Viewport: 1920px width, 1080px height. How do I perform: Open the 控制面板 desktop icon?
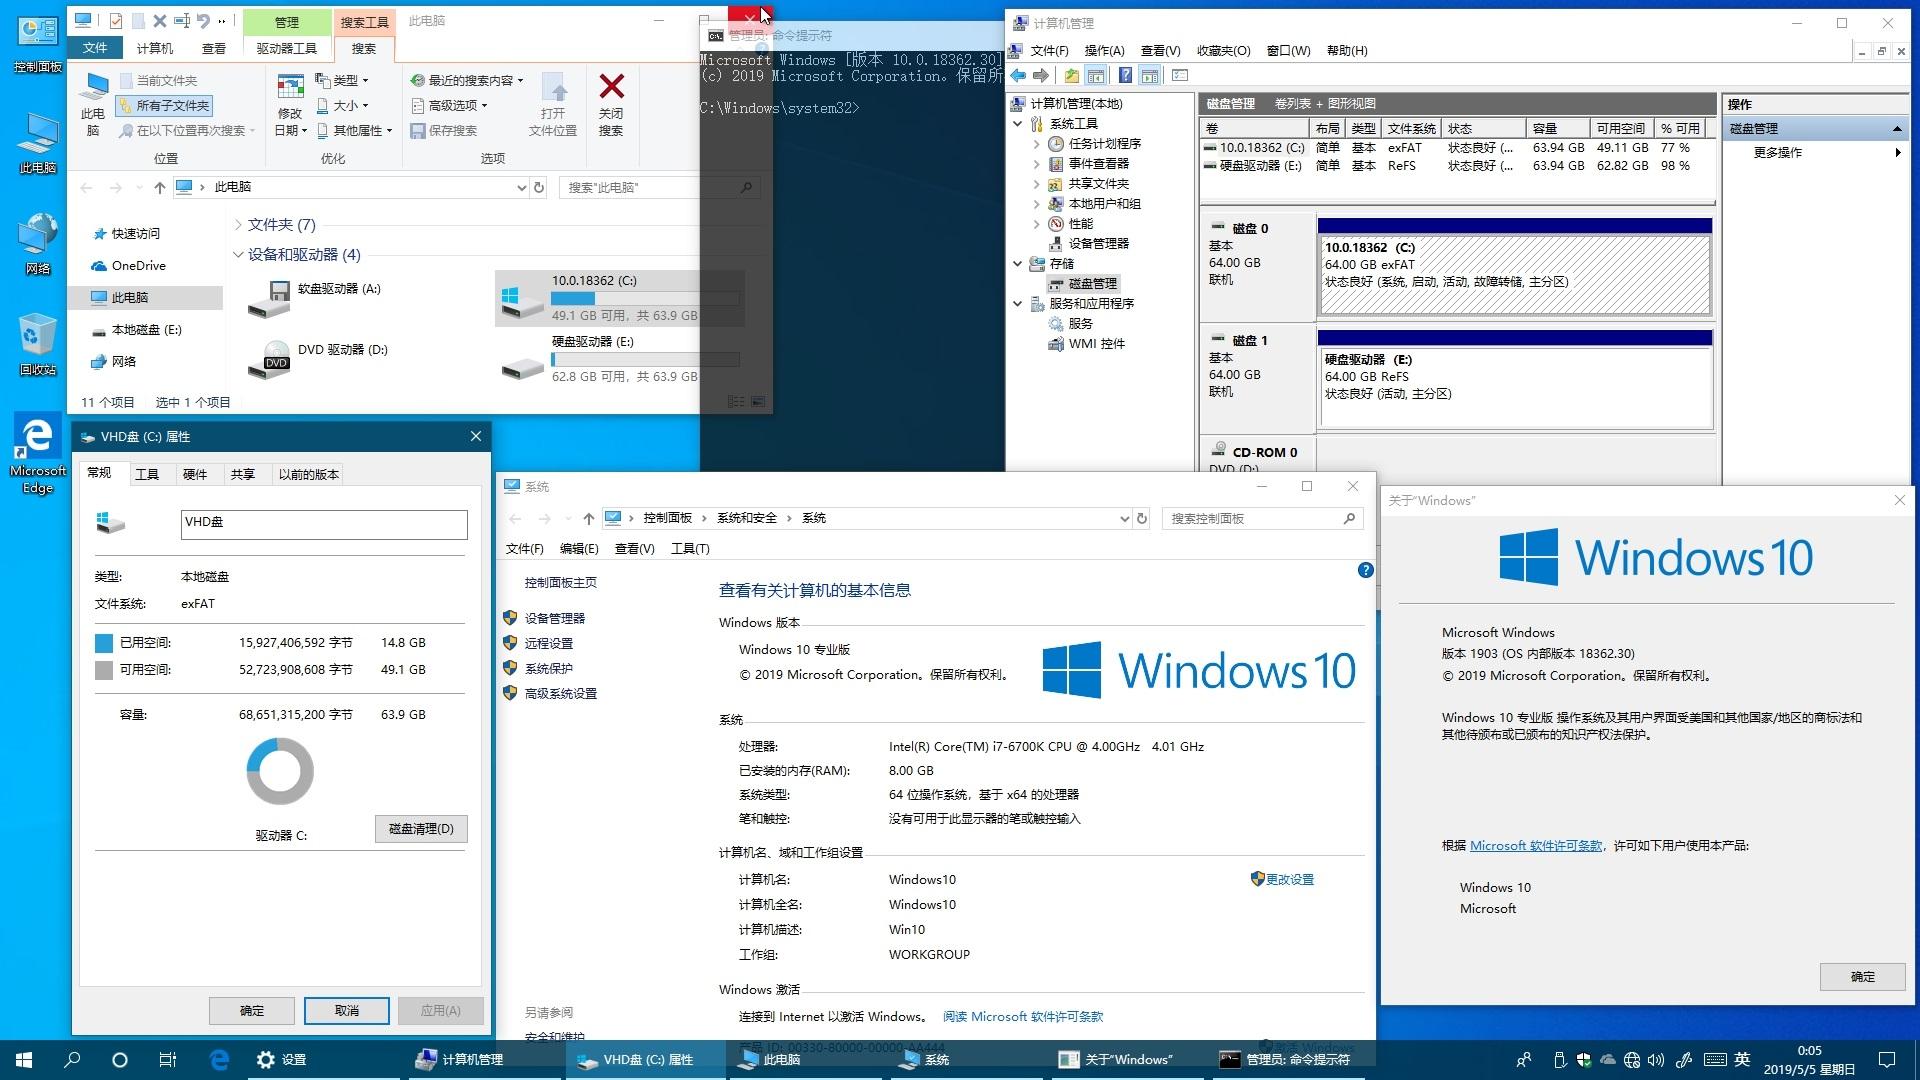pos(37,44)
